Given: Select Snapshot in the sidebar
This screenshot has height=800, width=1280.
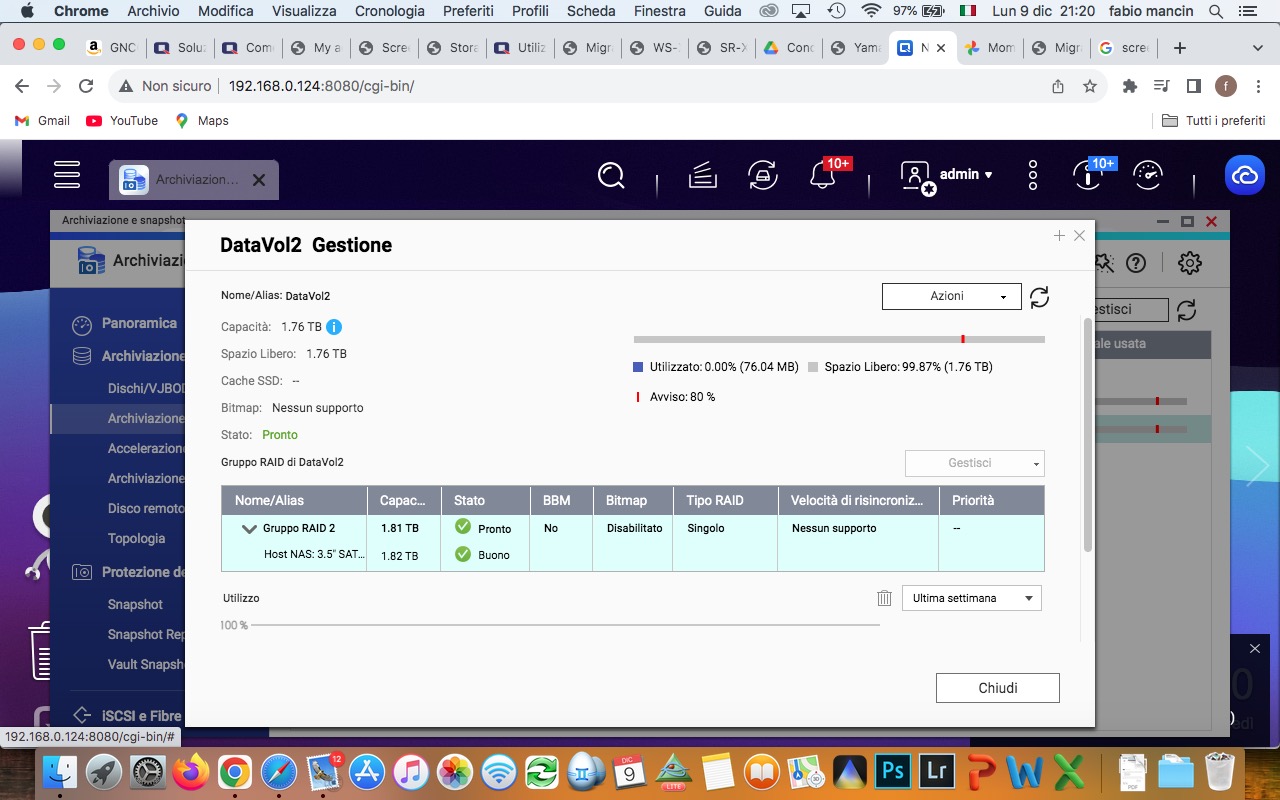Looking at the screenshot, I should tap(135, 604).
